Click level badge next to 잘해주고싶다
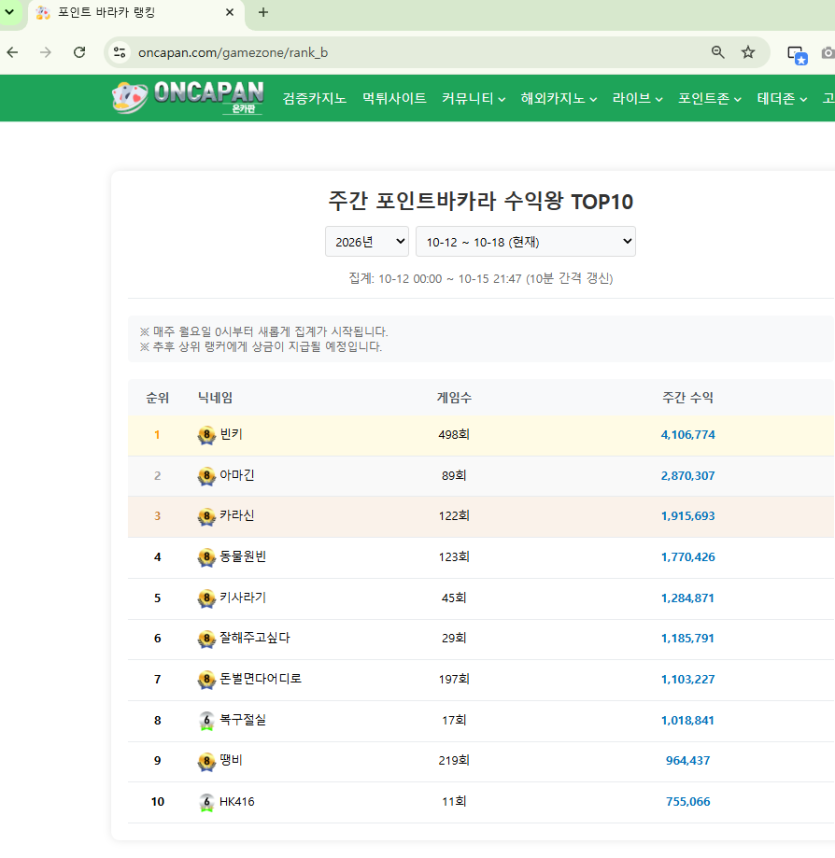This screenshot has width=835, height=858. (206, 639)
